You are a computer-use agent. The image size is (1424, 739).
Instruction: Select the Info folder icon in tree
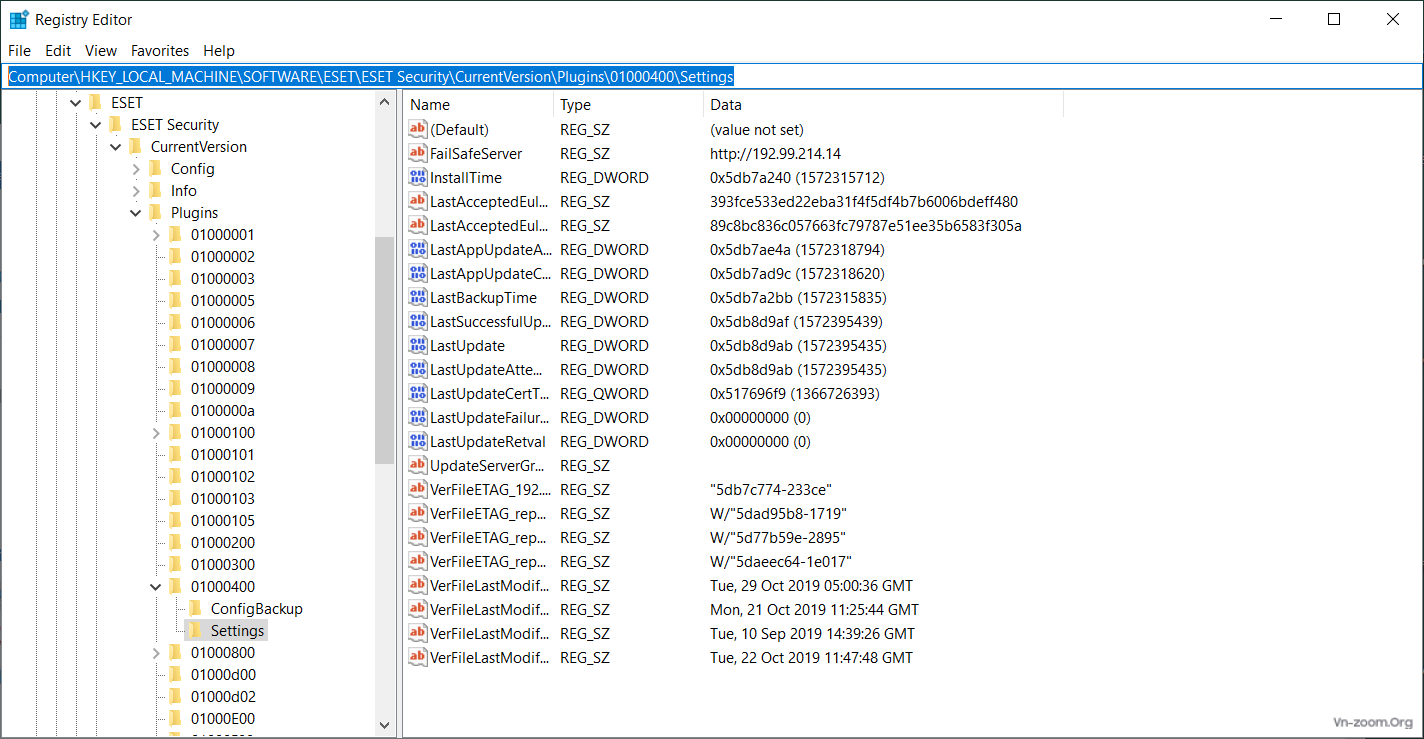155,191
